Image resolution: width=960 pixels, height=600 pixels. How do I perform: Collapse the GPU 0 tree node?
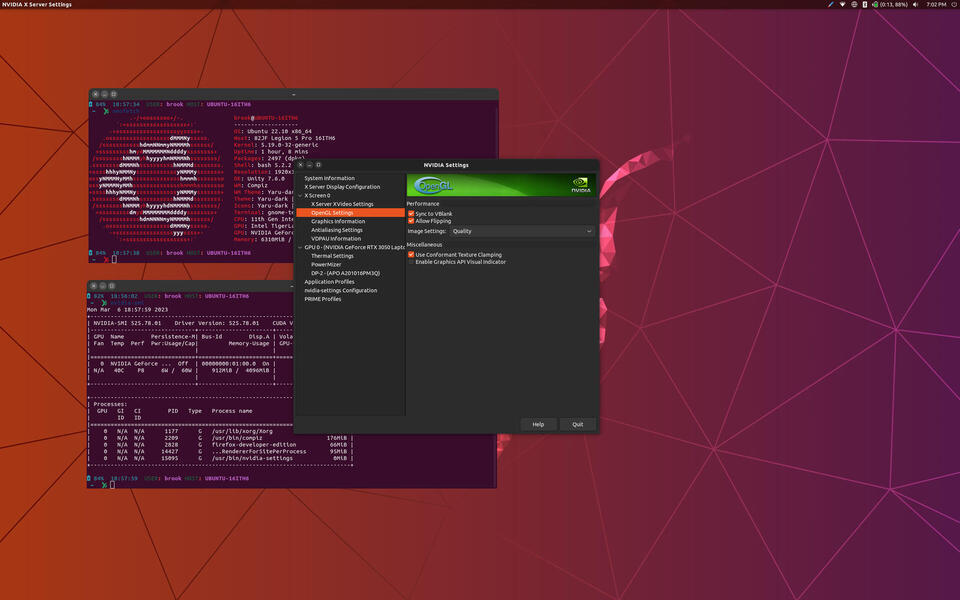(300, 247)
